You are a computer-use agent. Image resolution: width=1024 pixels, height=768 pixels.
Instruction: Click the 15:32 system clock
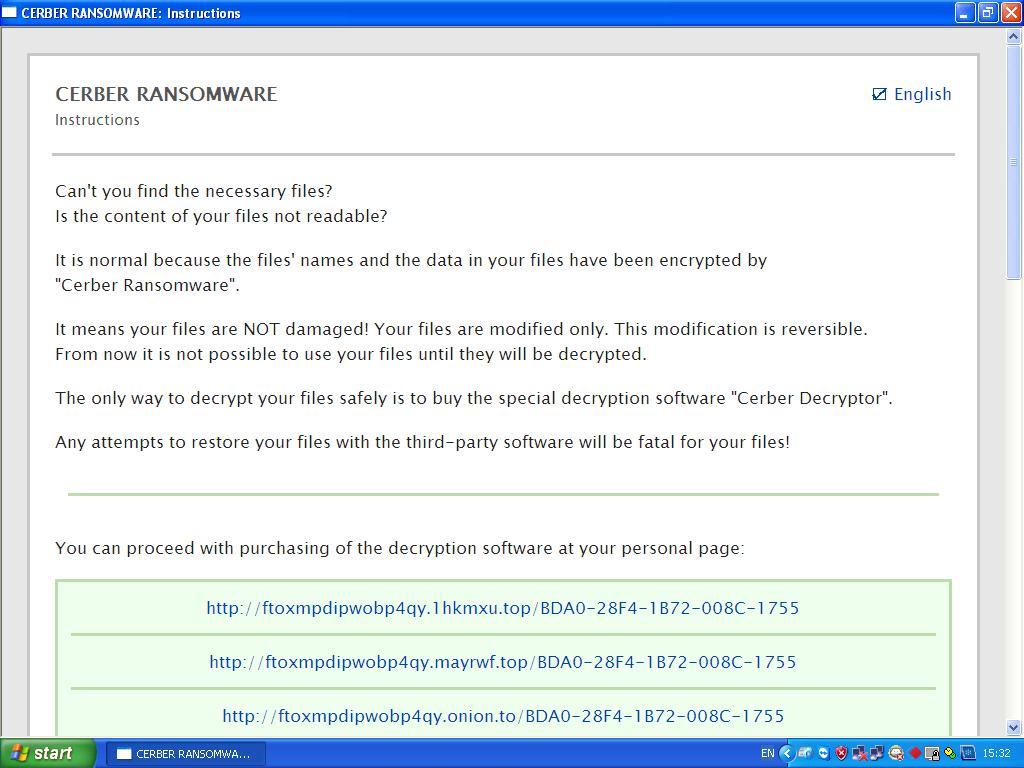tap(997, 754)
